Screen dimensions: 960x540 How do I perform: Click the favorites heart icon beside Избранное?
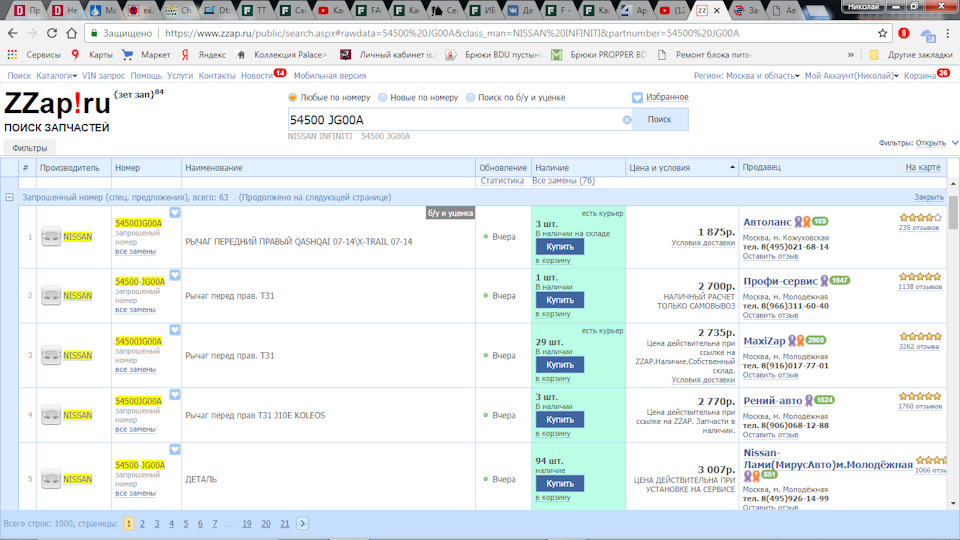[x=637, y=97]
